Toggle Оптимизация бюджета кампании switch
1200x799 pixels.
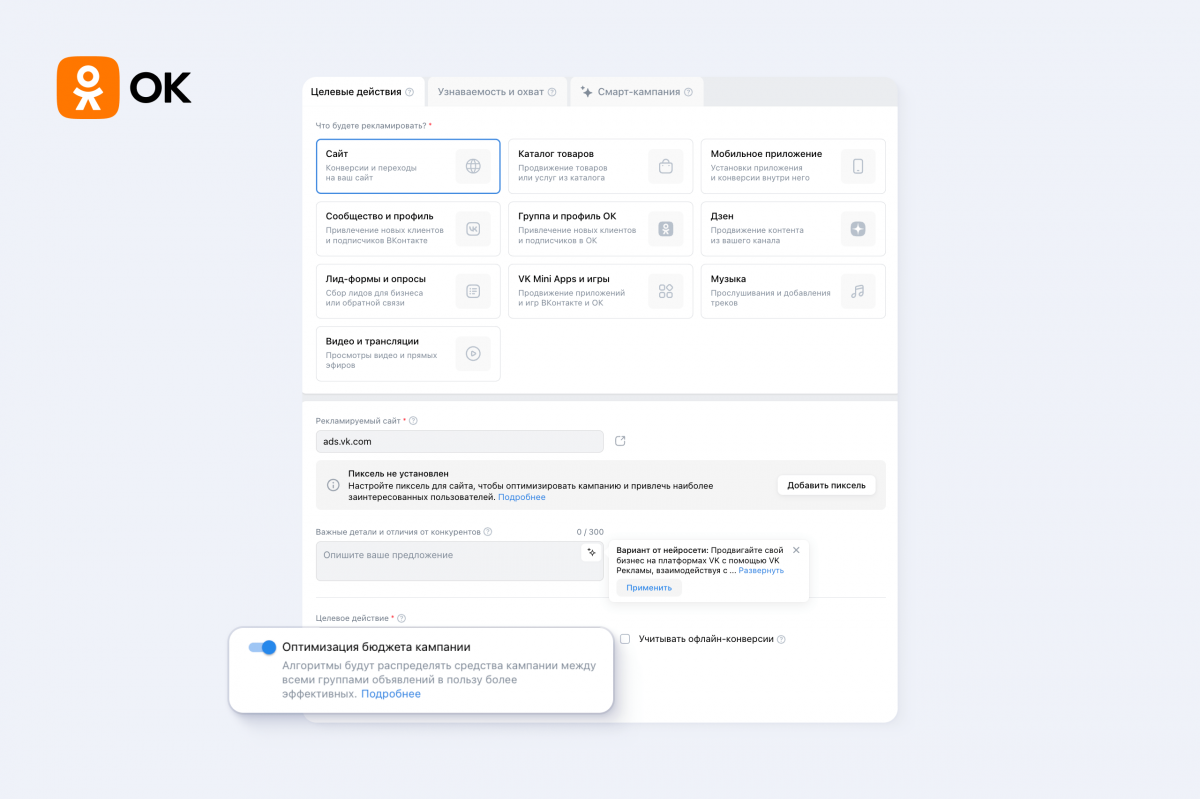[262, 647]
